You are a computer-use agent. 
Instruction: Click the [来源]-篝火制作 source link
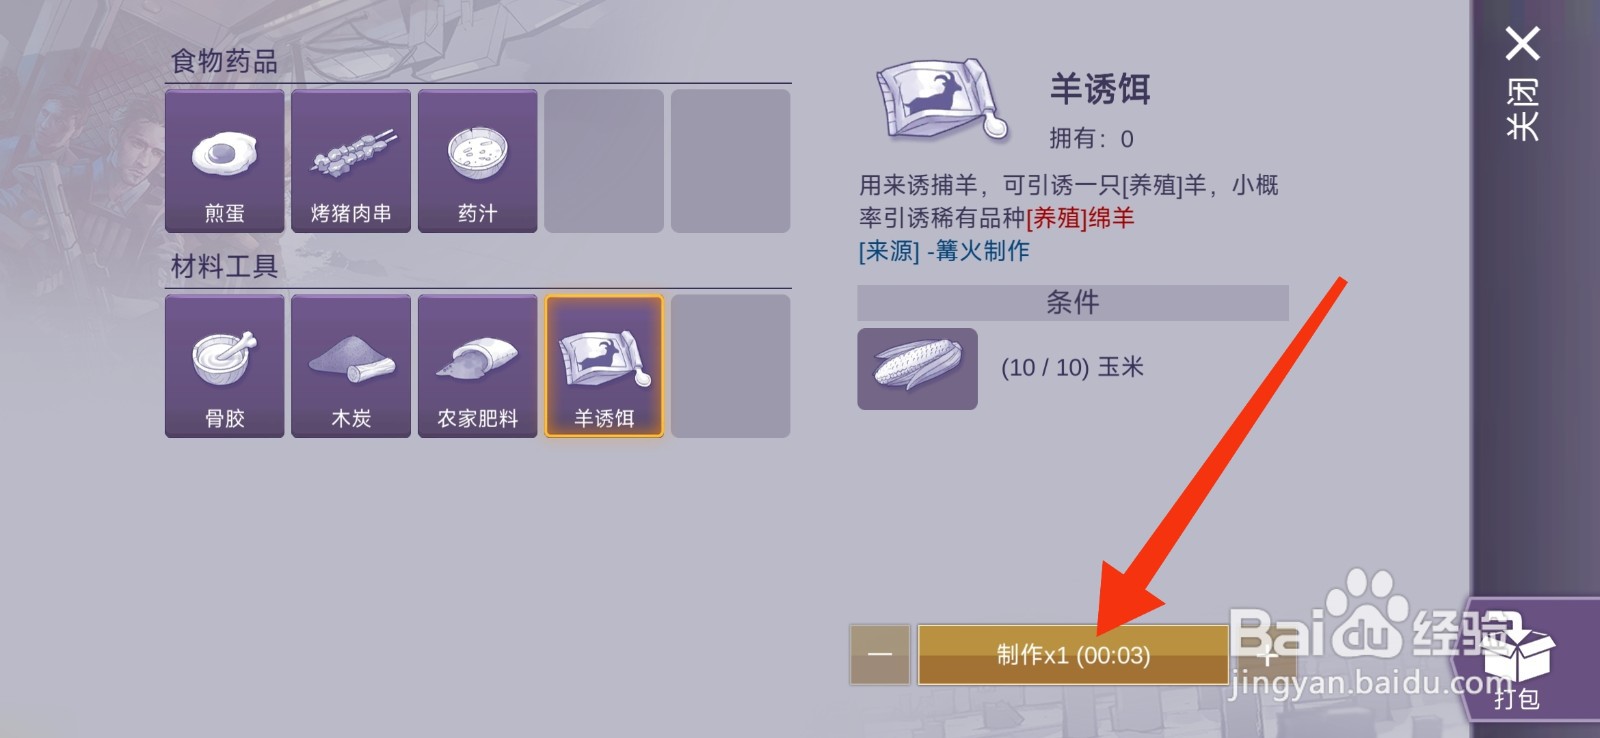click(944, 251)
